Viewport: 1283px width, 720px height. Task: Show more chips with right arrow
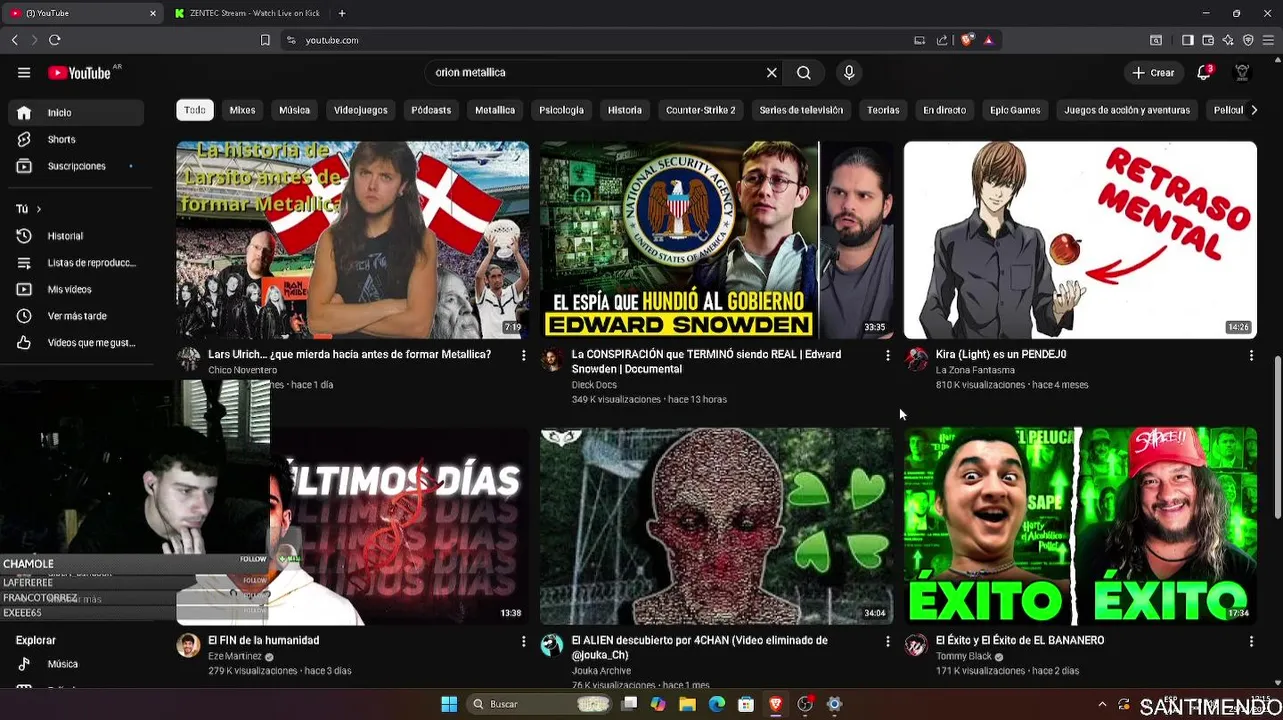1254,110
